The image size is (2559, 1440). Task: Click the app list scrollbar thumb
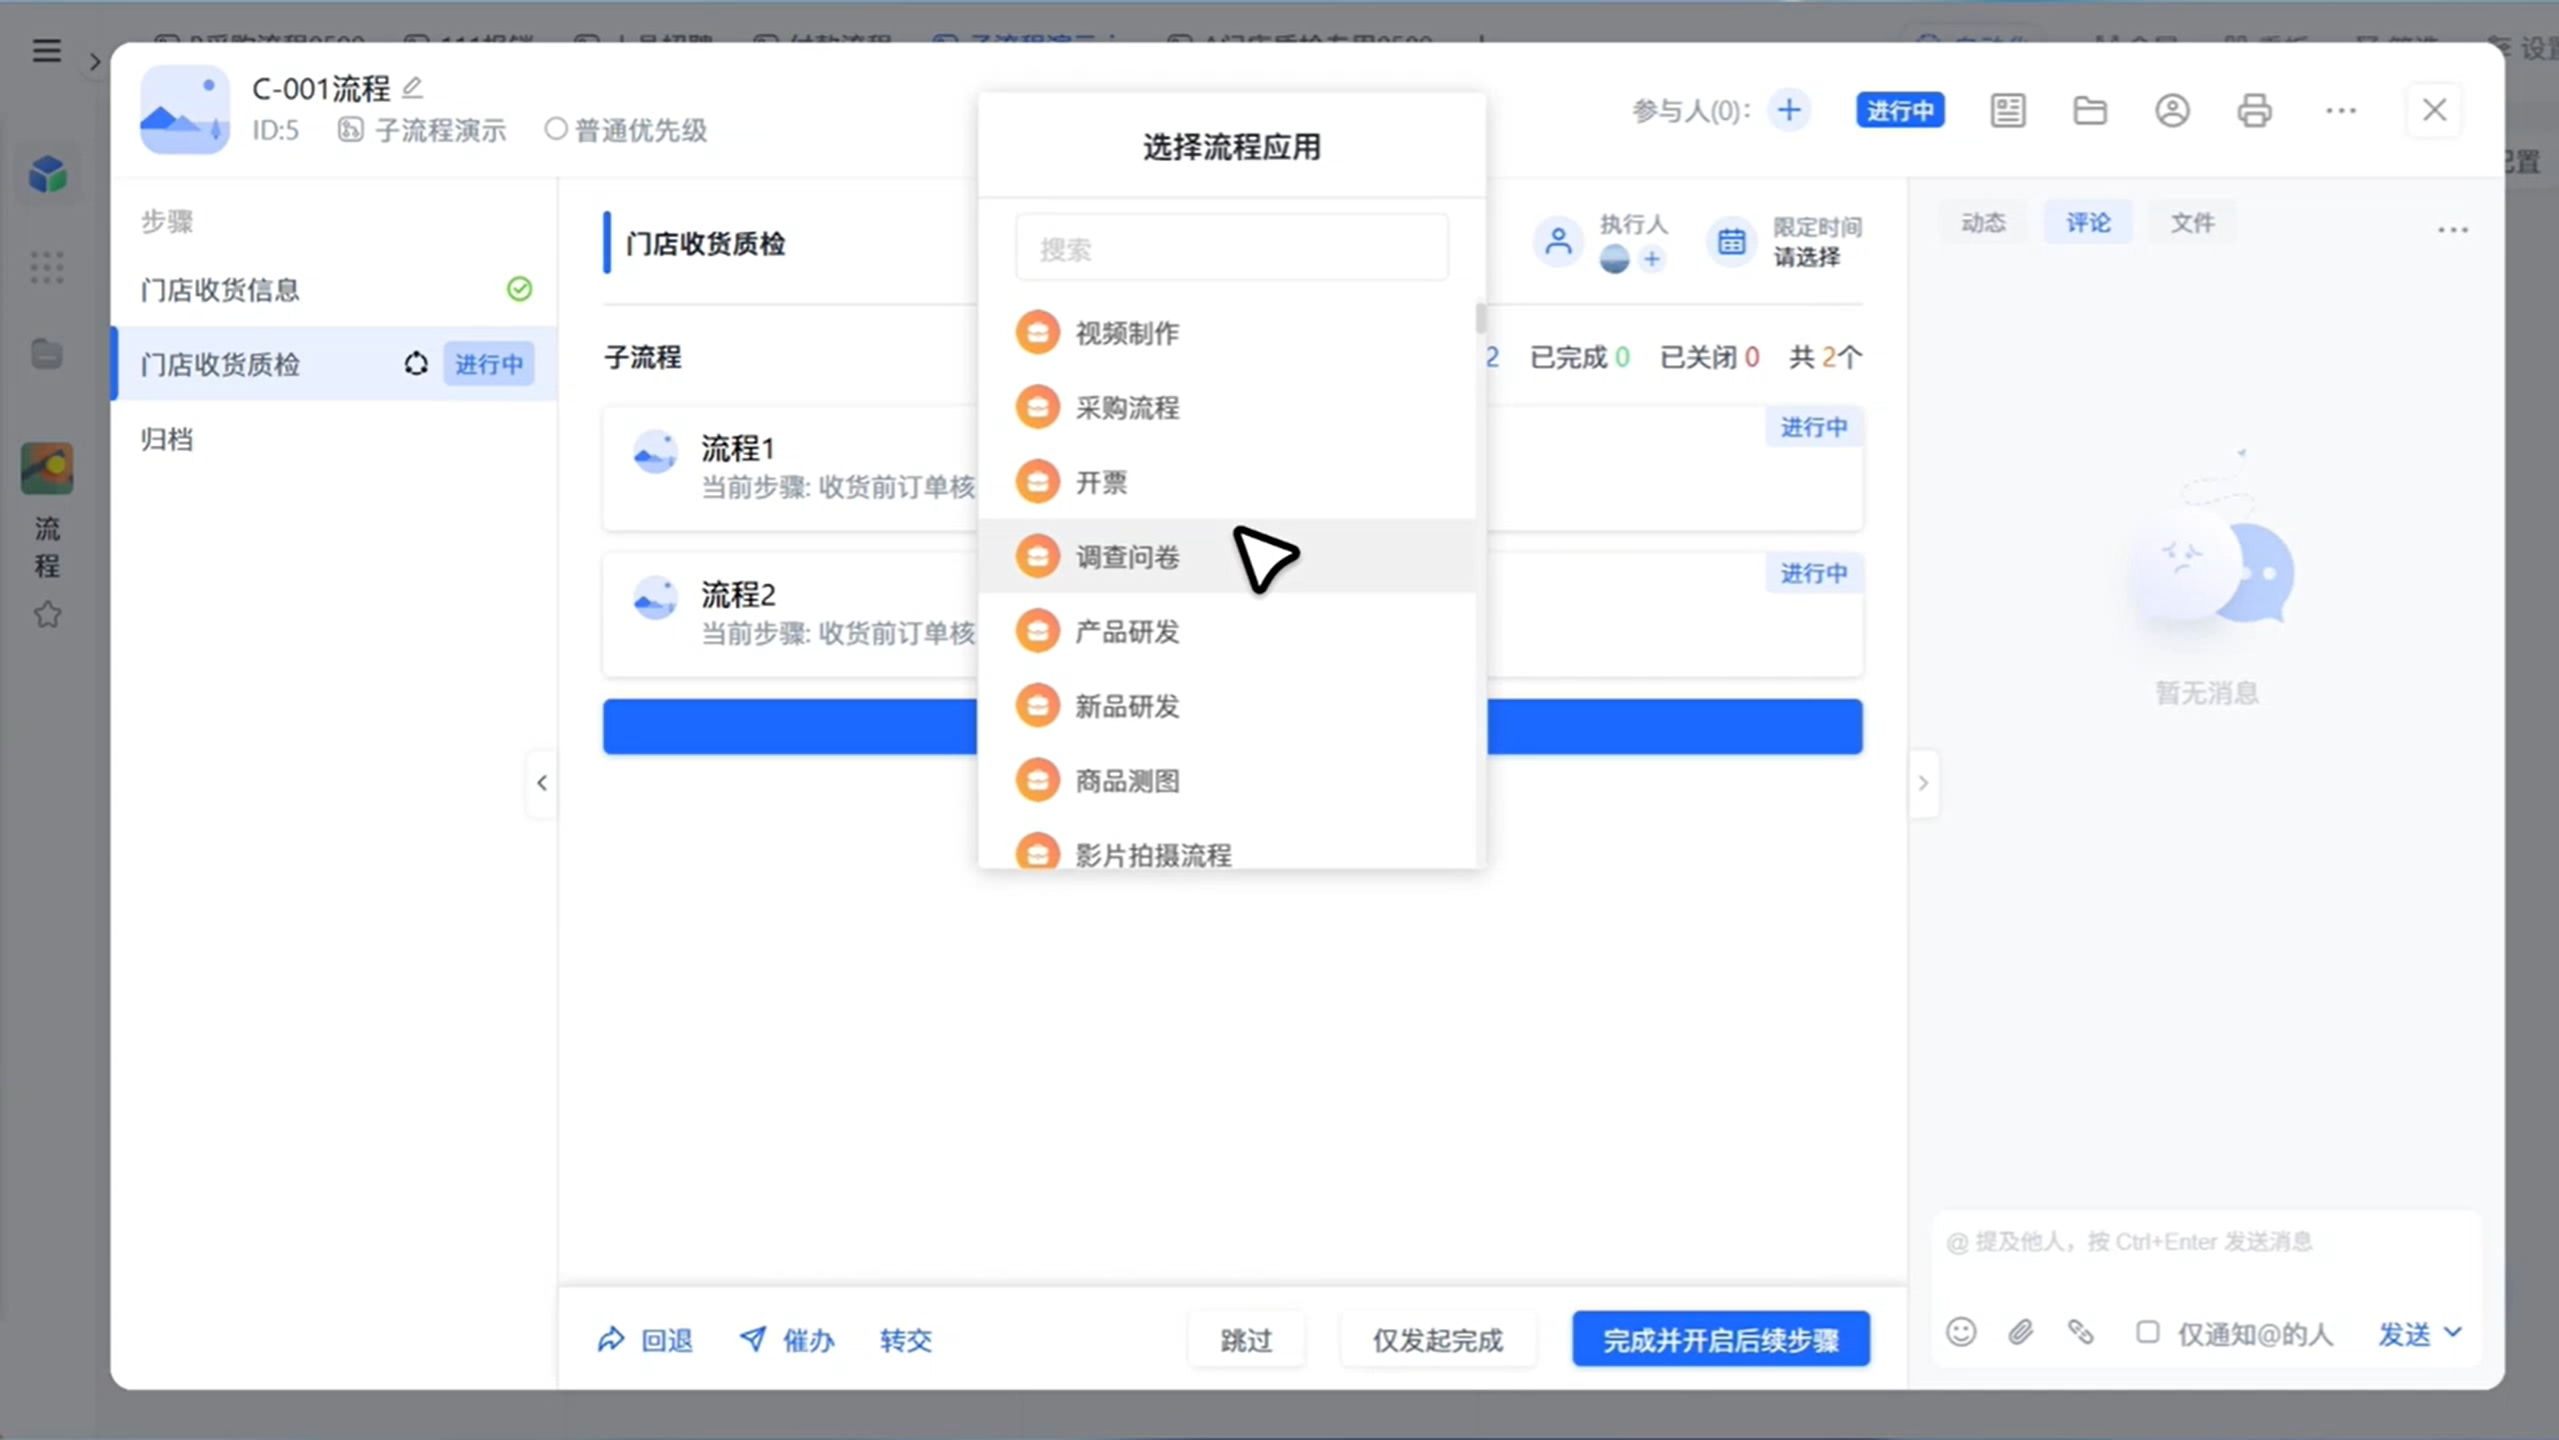click(1480, 318)
